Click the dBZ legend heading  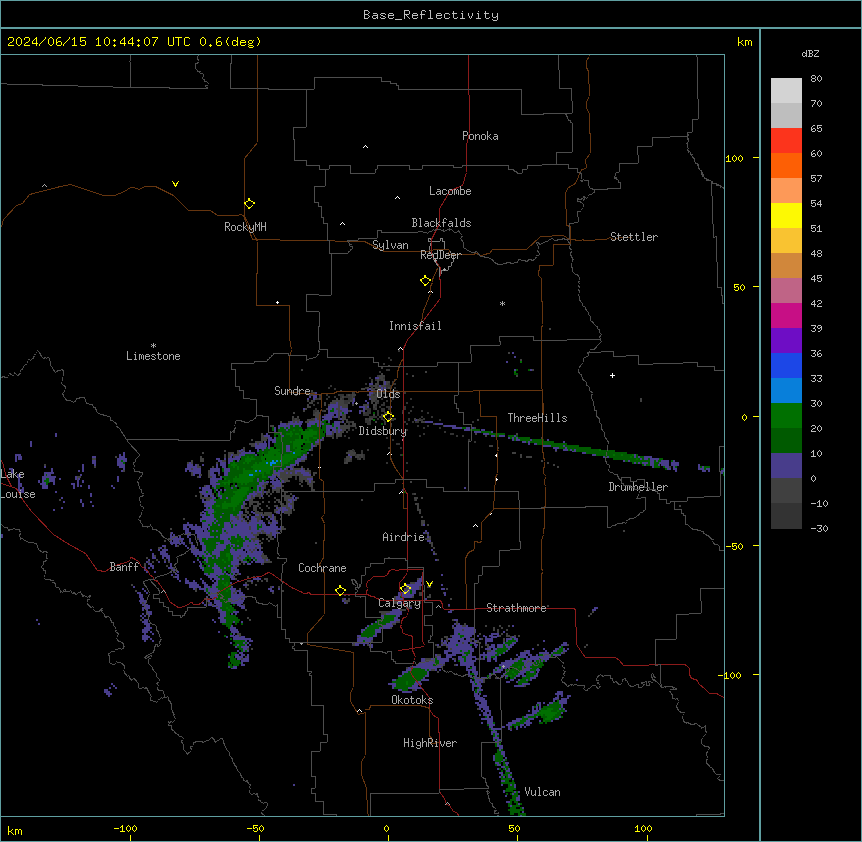tap(810, 53)
